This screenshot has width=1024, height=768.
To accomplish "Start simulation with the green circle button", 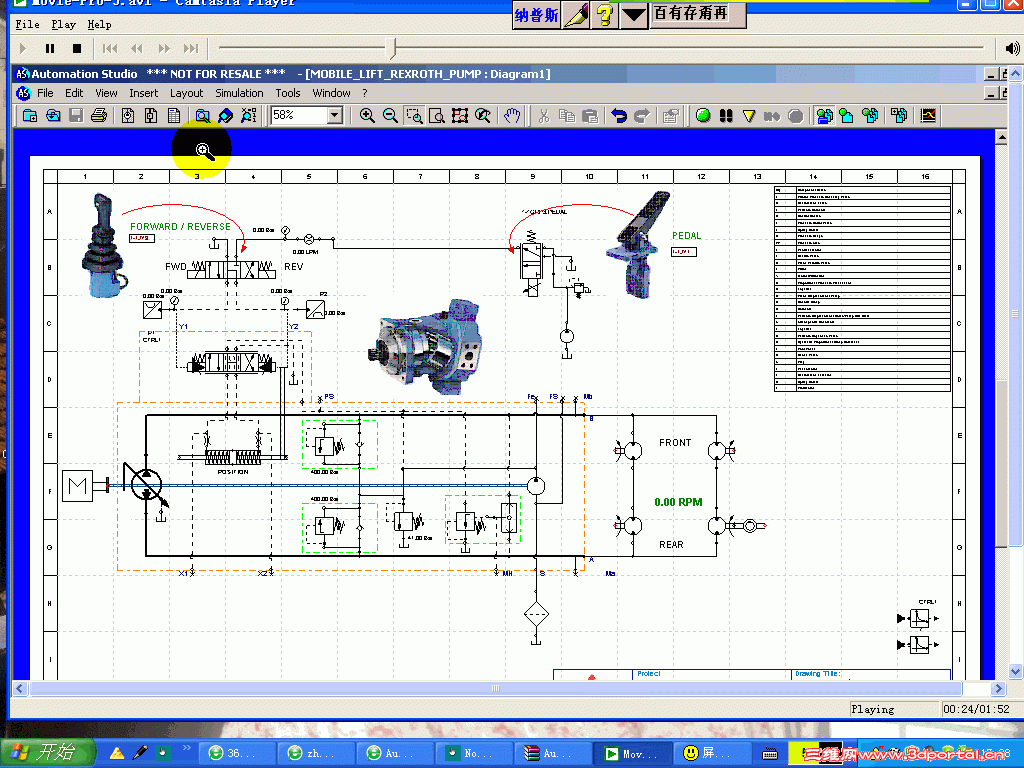I will coord(703,116).
